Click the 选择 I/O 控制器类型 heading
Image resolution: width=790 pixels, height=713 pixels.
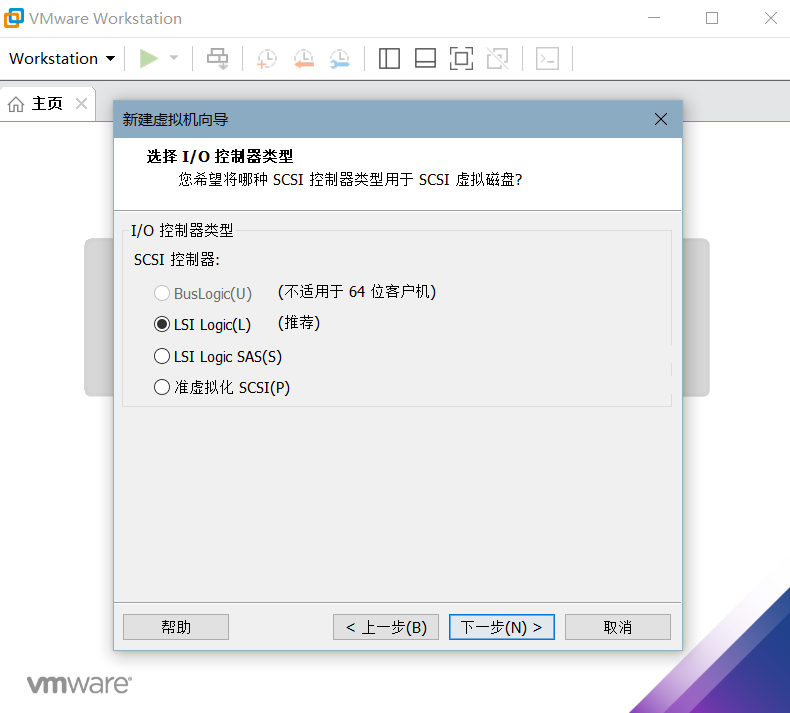tap(220, 156)
